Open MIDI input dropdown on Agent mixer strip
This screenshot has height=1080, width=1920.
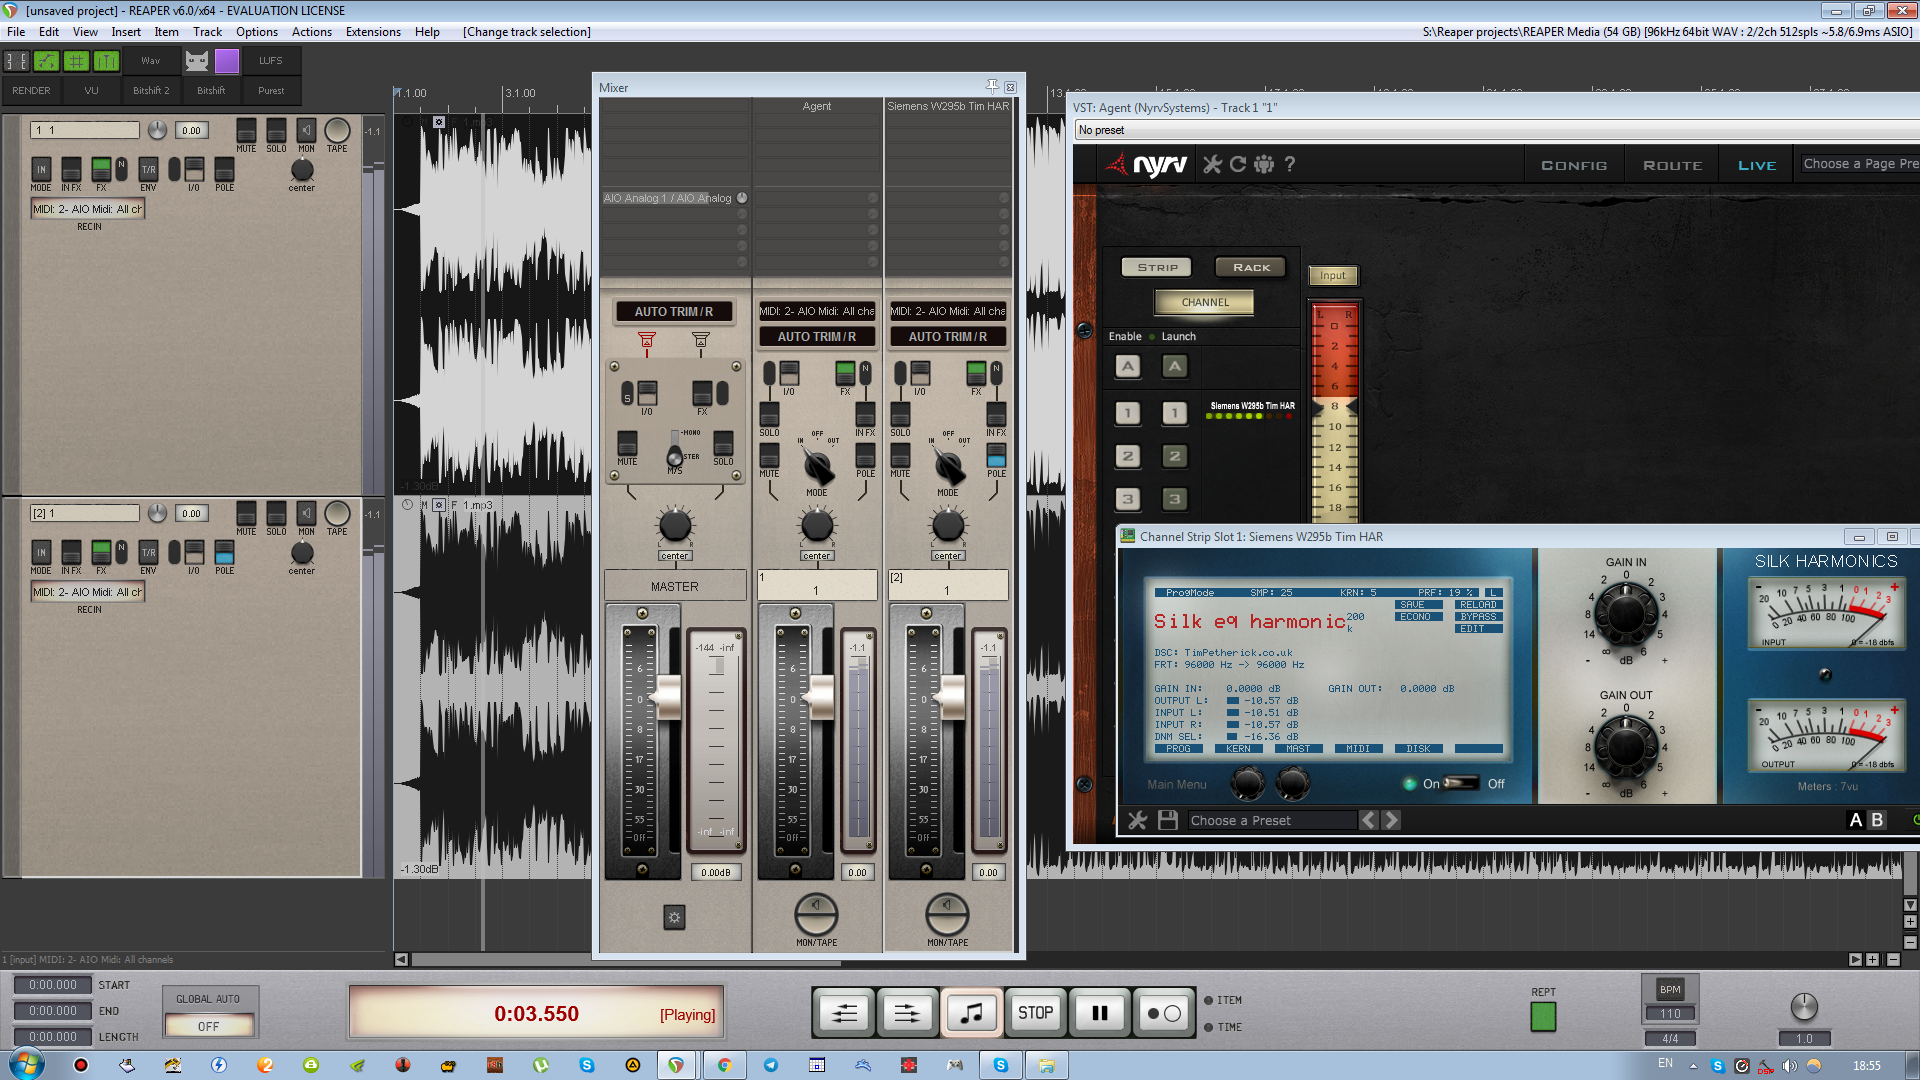816,311
